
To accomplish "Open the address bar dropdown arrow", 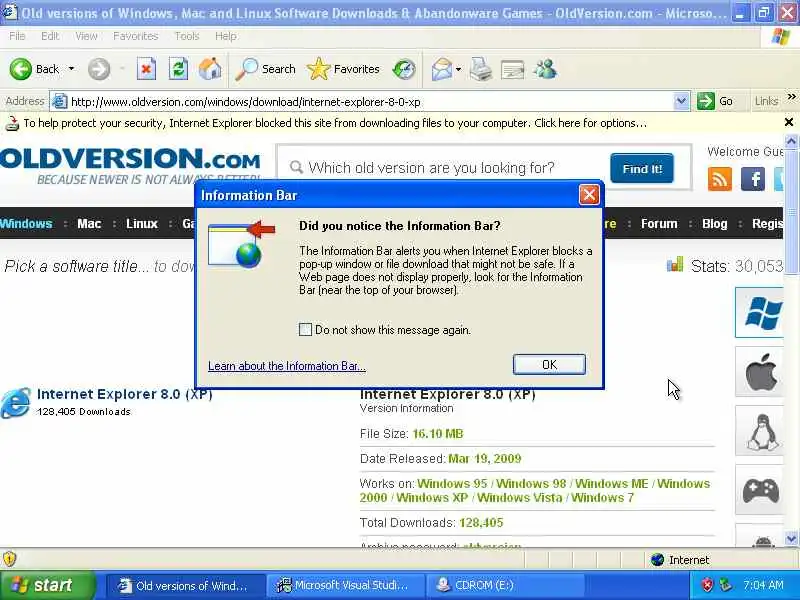I will [681, 101].
